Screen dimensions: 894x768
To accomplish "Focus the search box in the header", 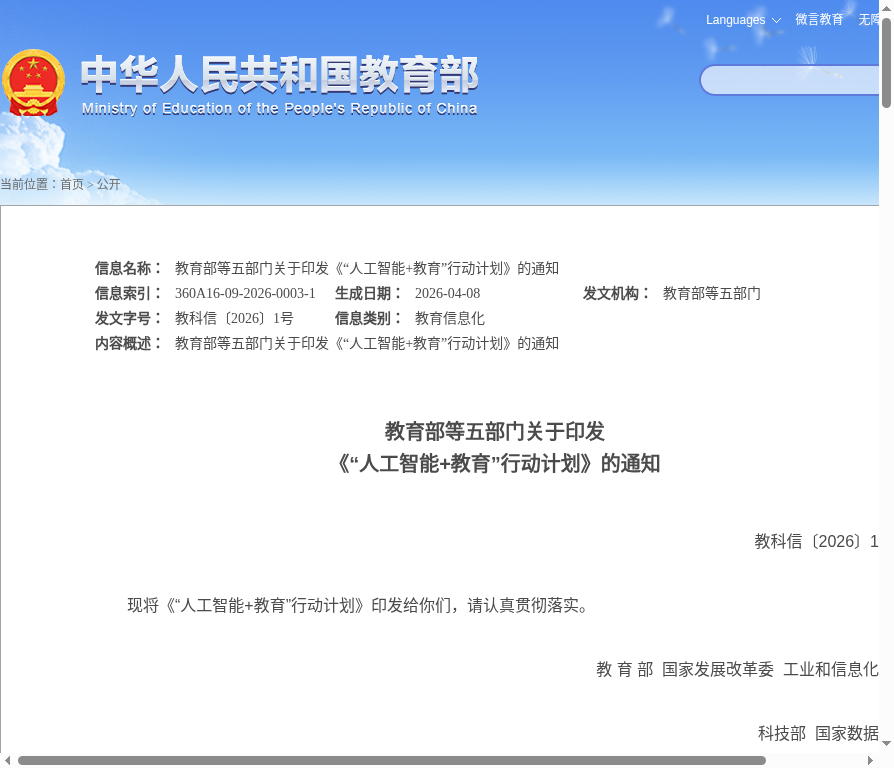I will pos(788,80).
